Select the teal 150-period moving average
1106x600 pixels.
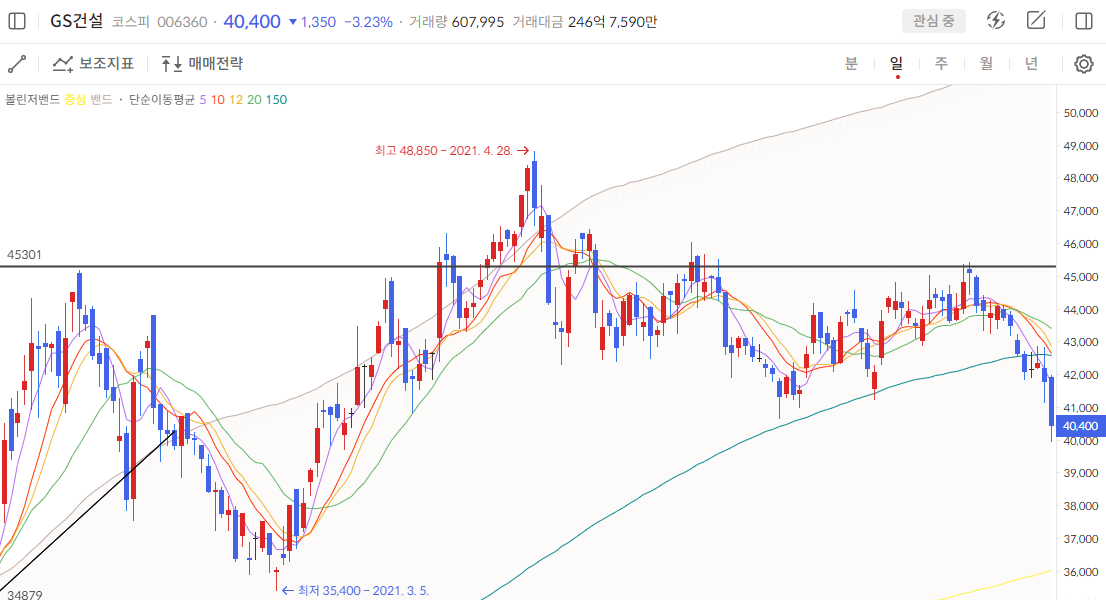(x=276, y=99)
